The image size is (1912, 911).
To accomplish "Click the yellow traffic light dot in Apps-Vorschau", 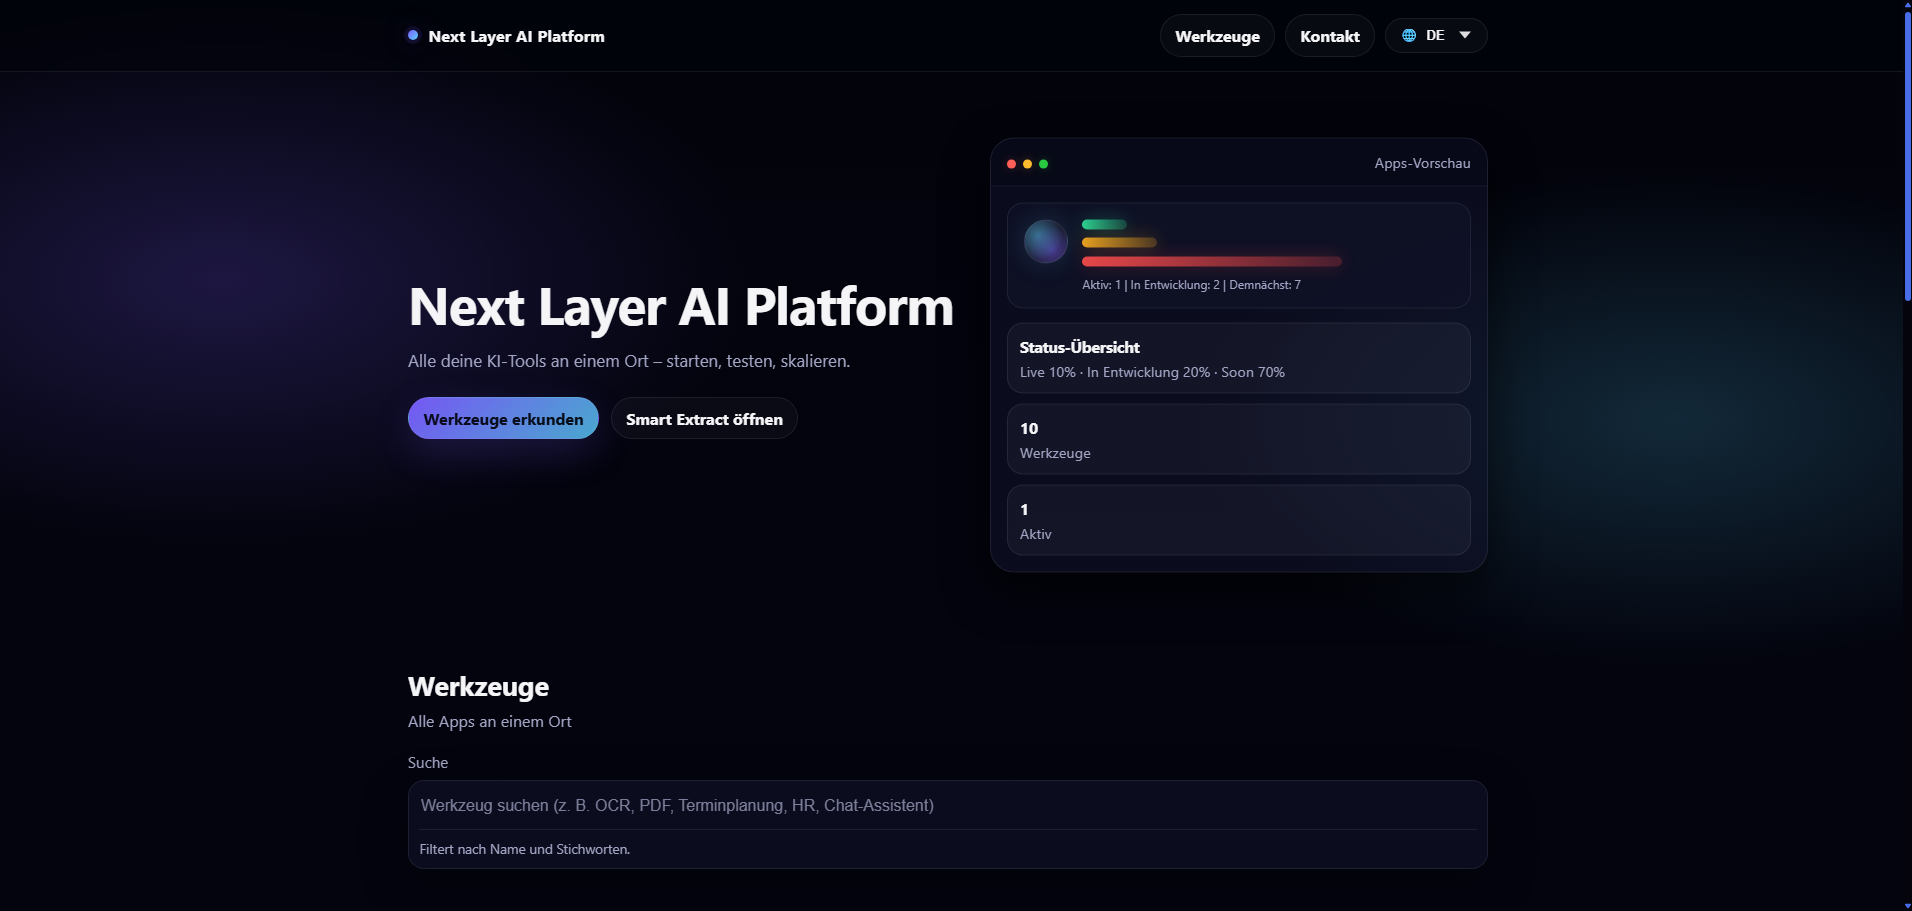I will coord(1027,163).
